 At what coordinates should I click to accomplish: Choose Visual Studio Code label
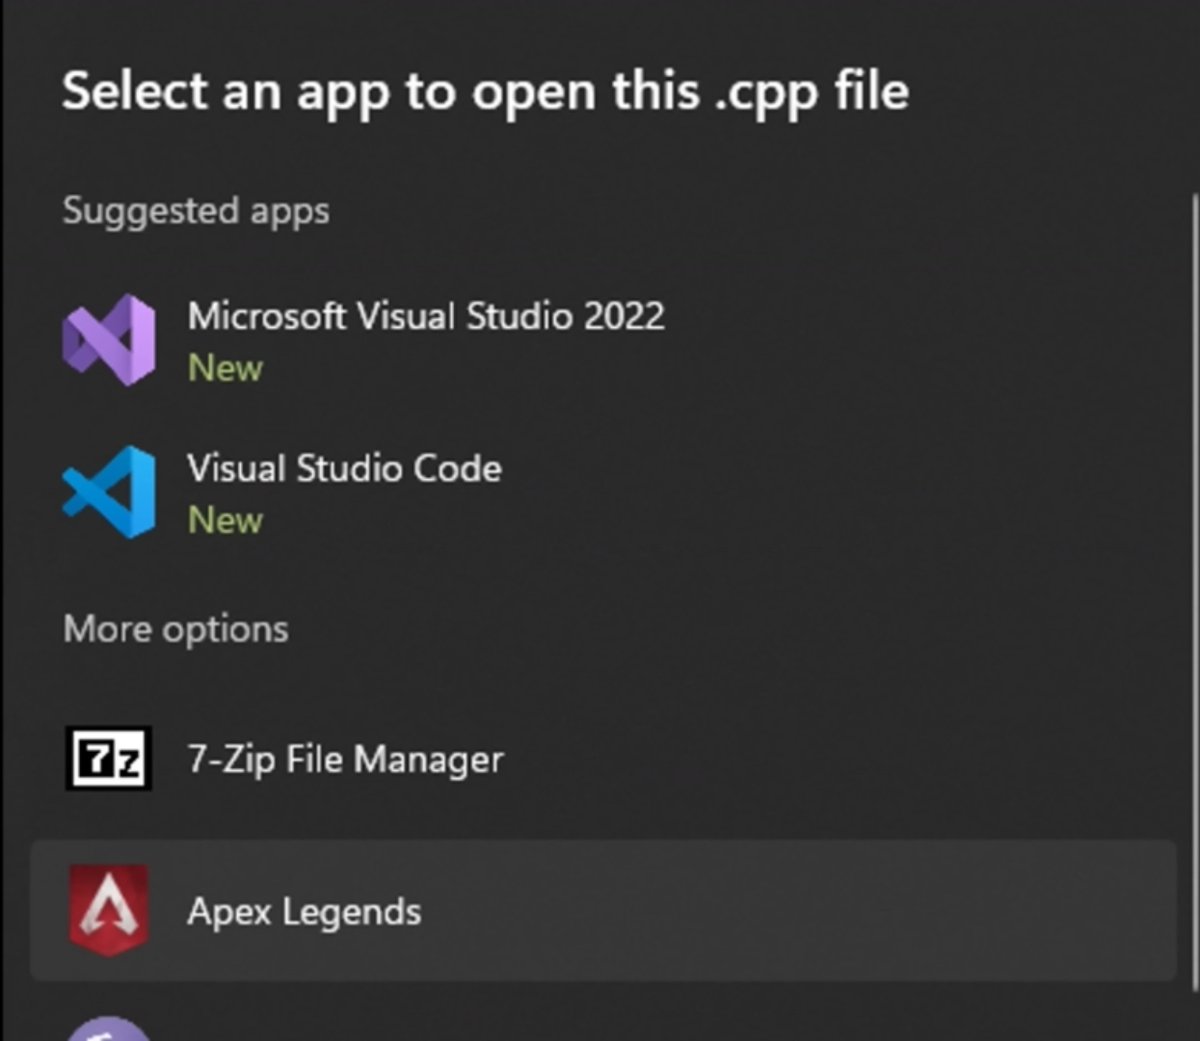(345, 468)
